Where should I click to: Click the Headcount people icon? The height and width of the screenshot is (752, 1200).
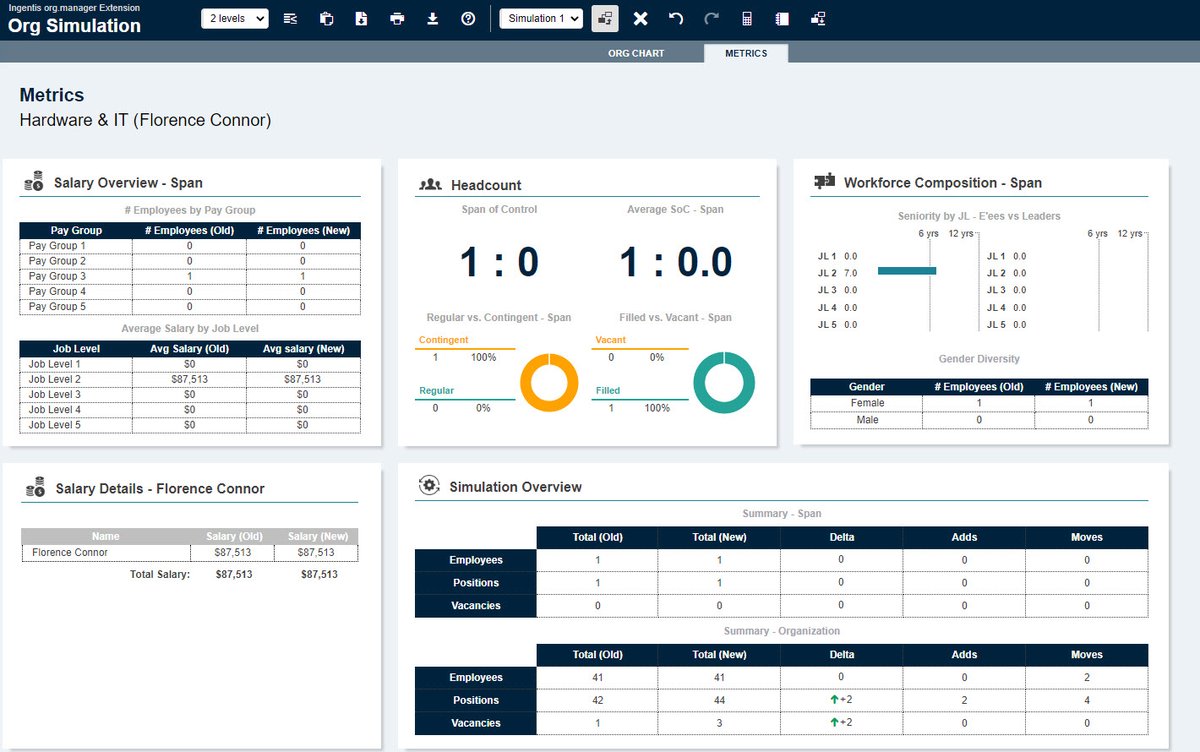pyautogui.click(x=430, y=184)
